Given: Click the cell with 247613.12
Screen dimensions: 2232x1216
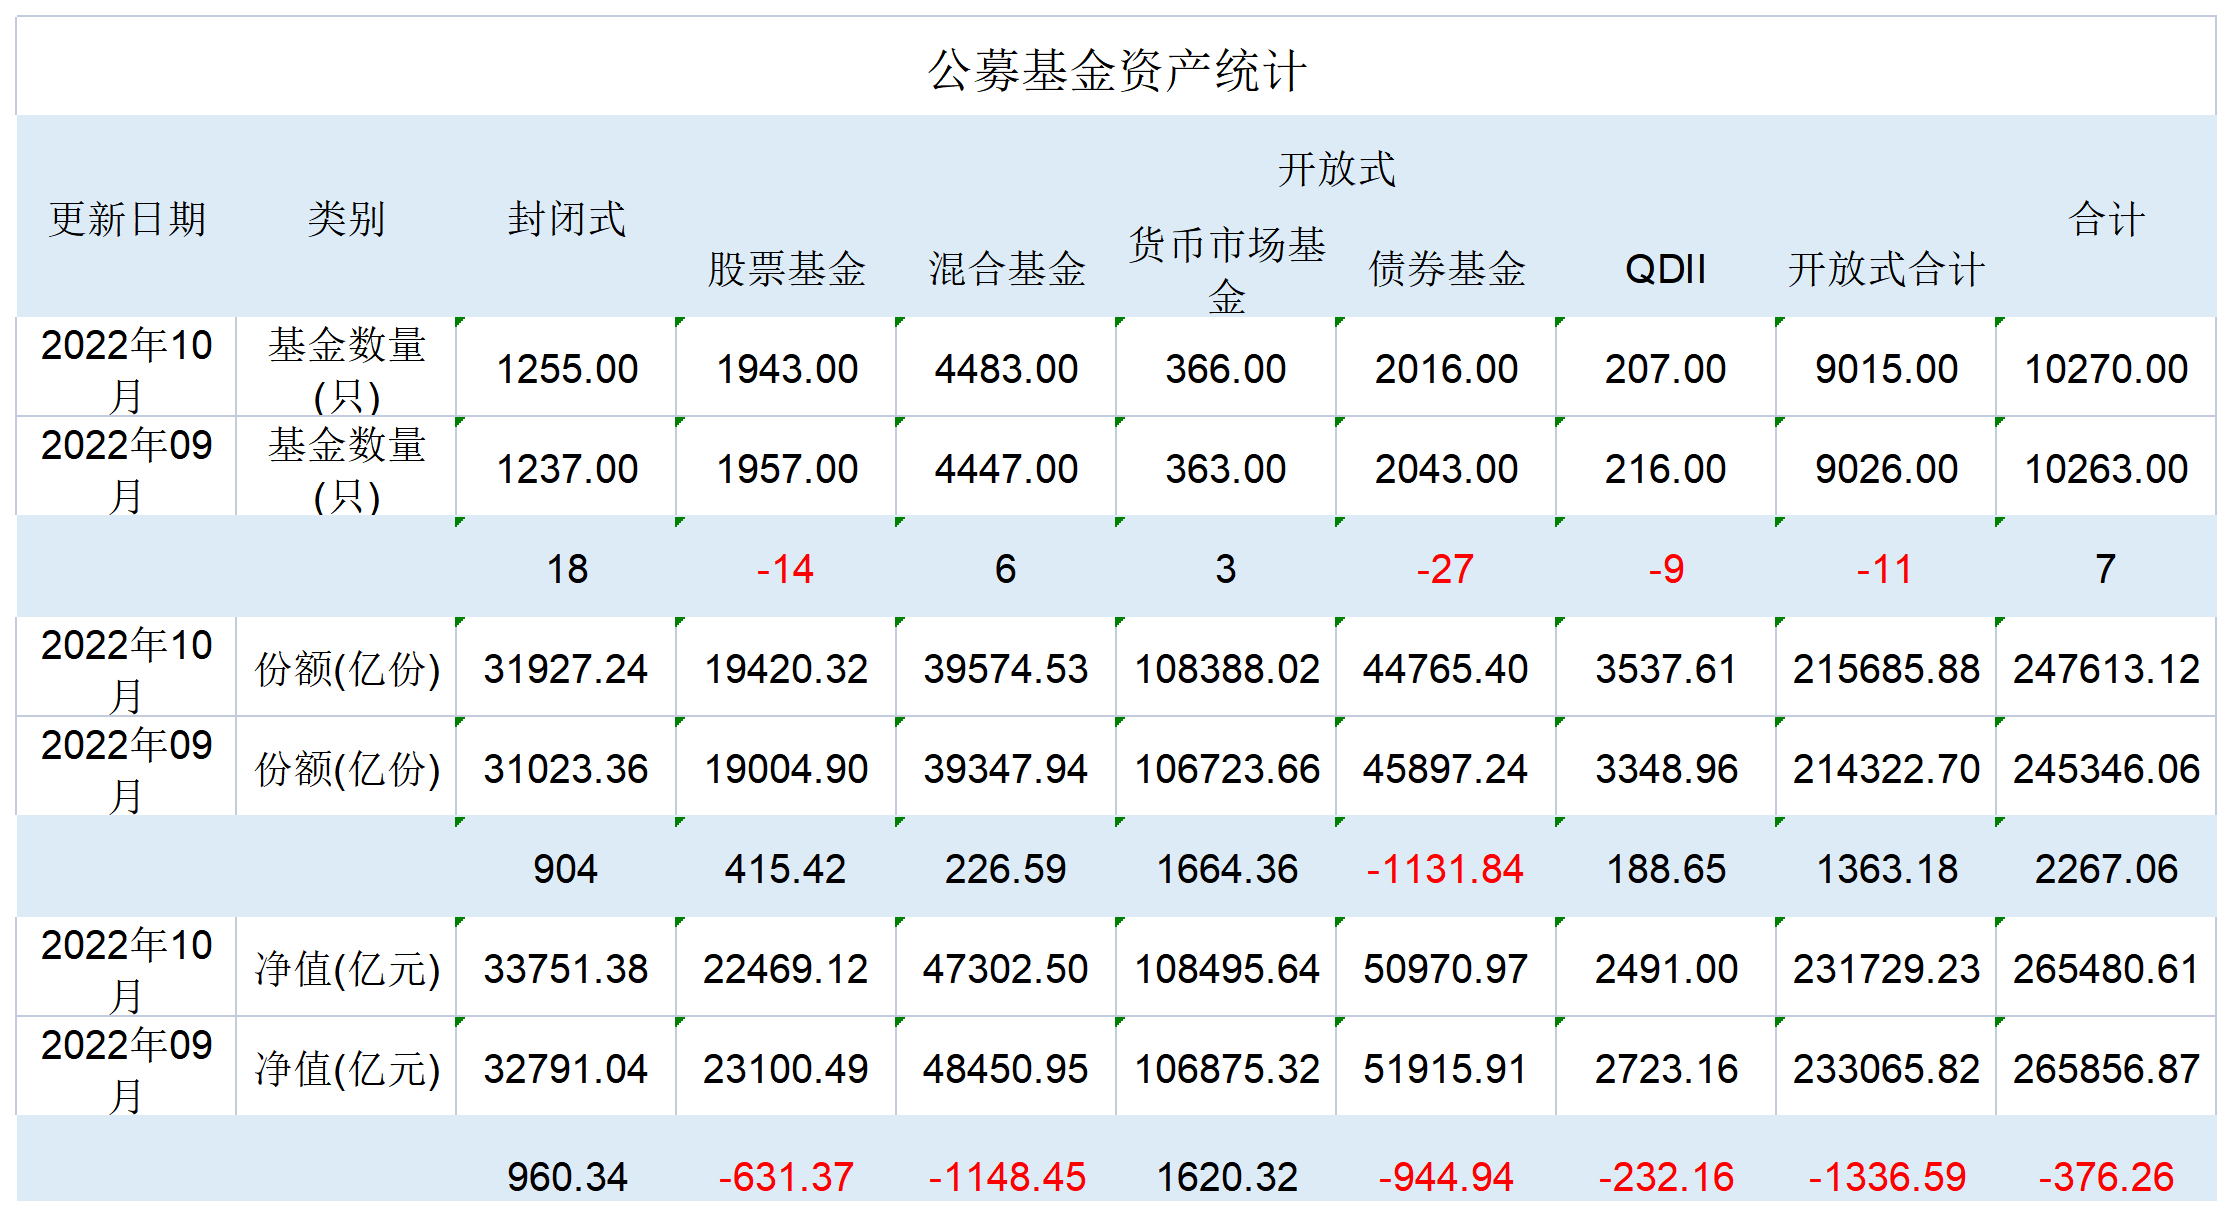Looking at the screenshot, I should tap(2106, 669).
